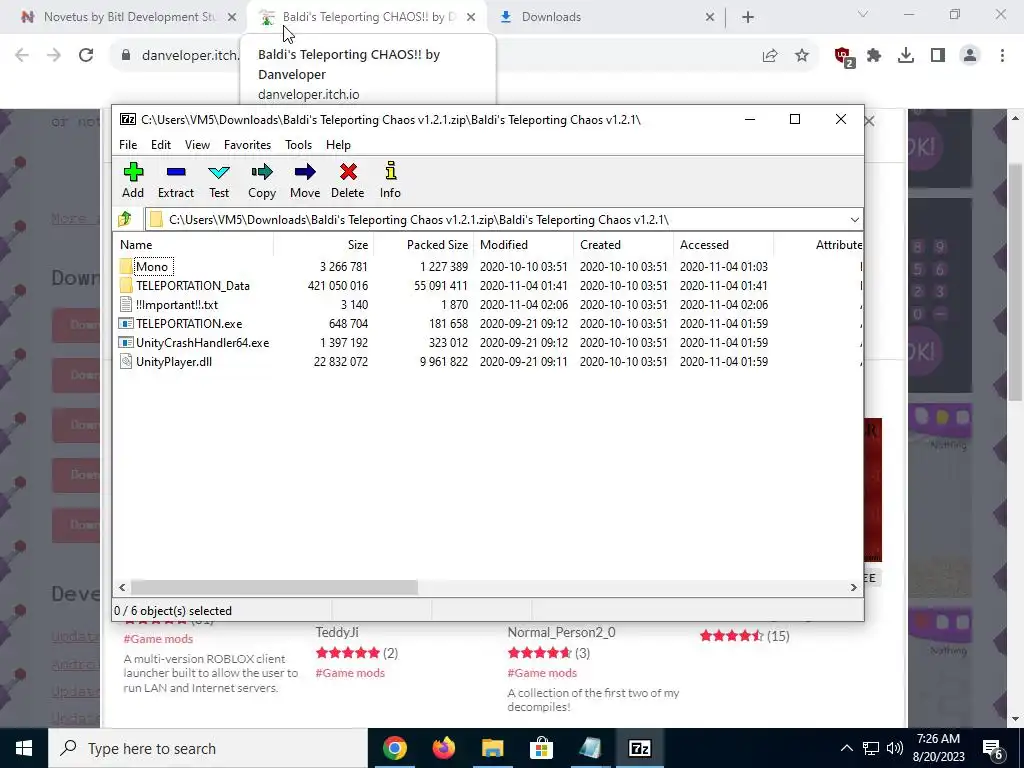Click the browser back arrow

click(x=22, y=56)
